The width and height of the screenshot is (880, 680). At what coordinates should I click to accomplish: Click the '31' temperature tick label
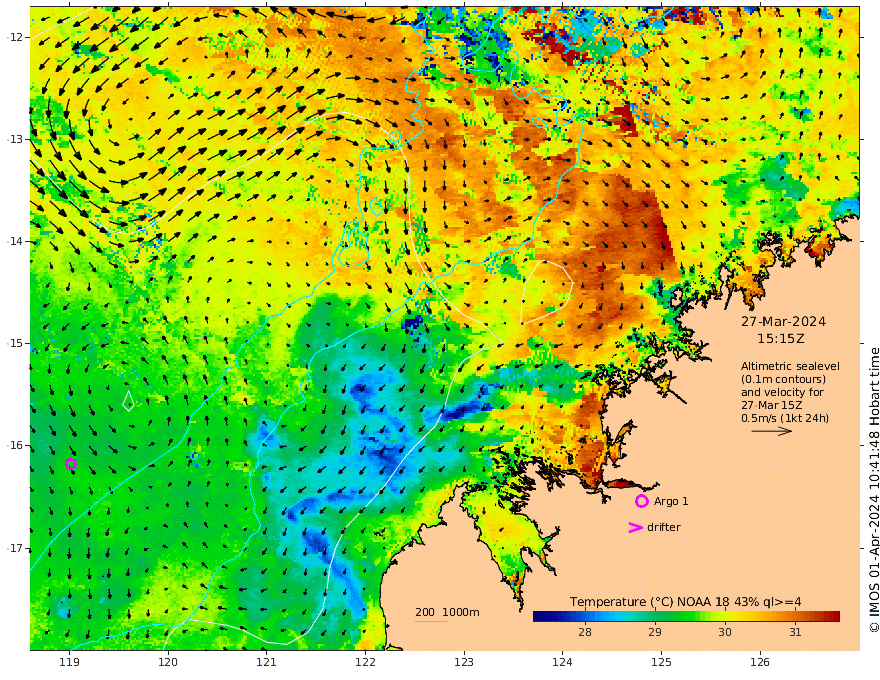[x=795, y=632]
